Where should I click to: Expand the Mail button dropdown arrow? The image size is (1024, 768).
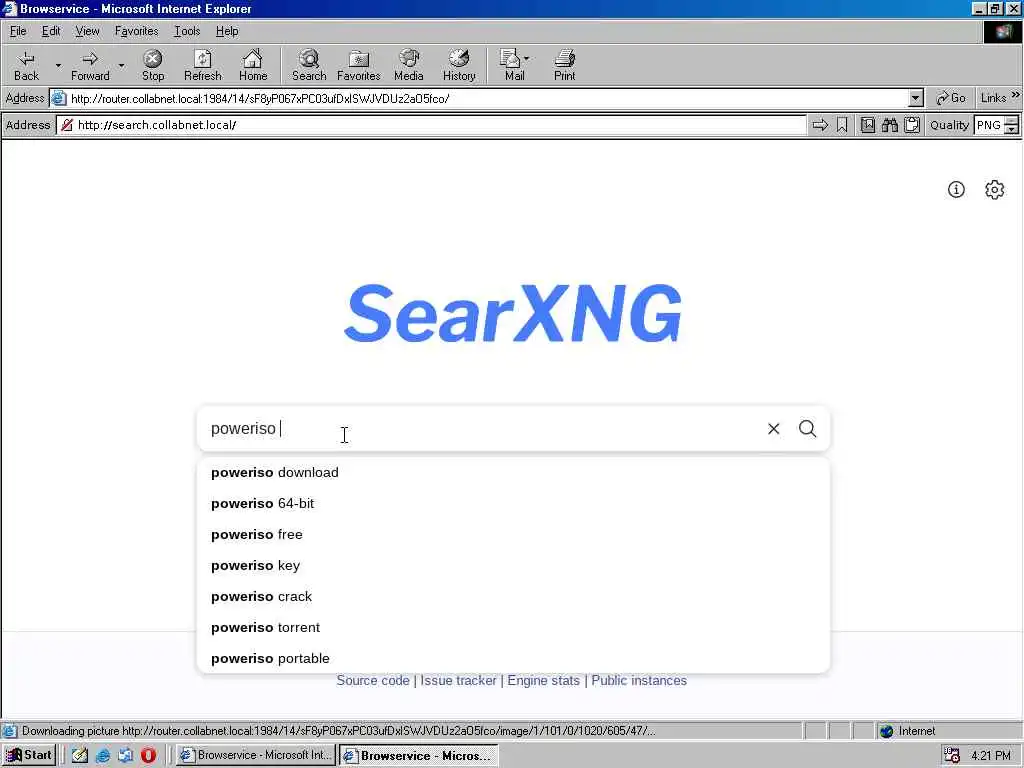click(526, 59)
